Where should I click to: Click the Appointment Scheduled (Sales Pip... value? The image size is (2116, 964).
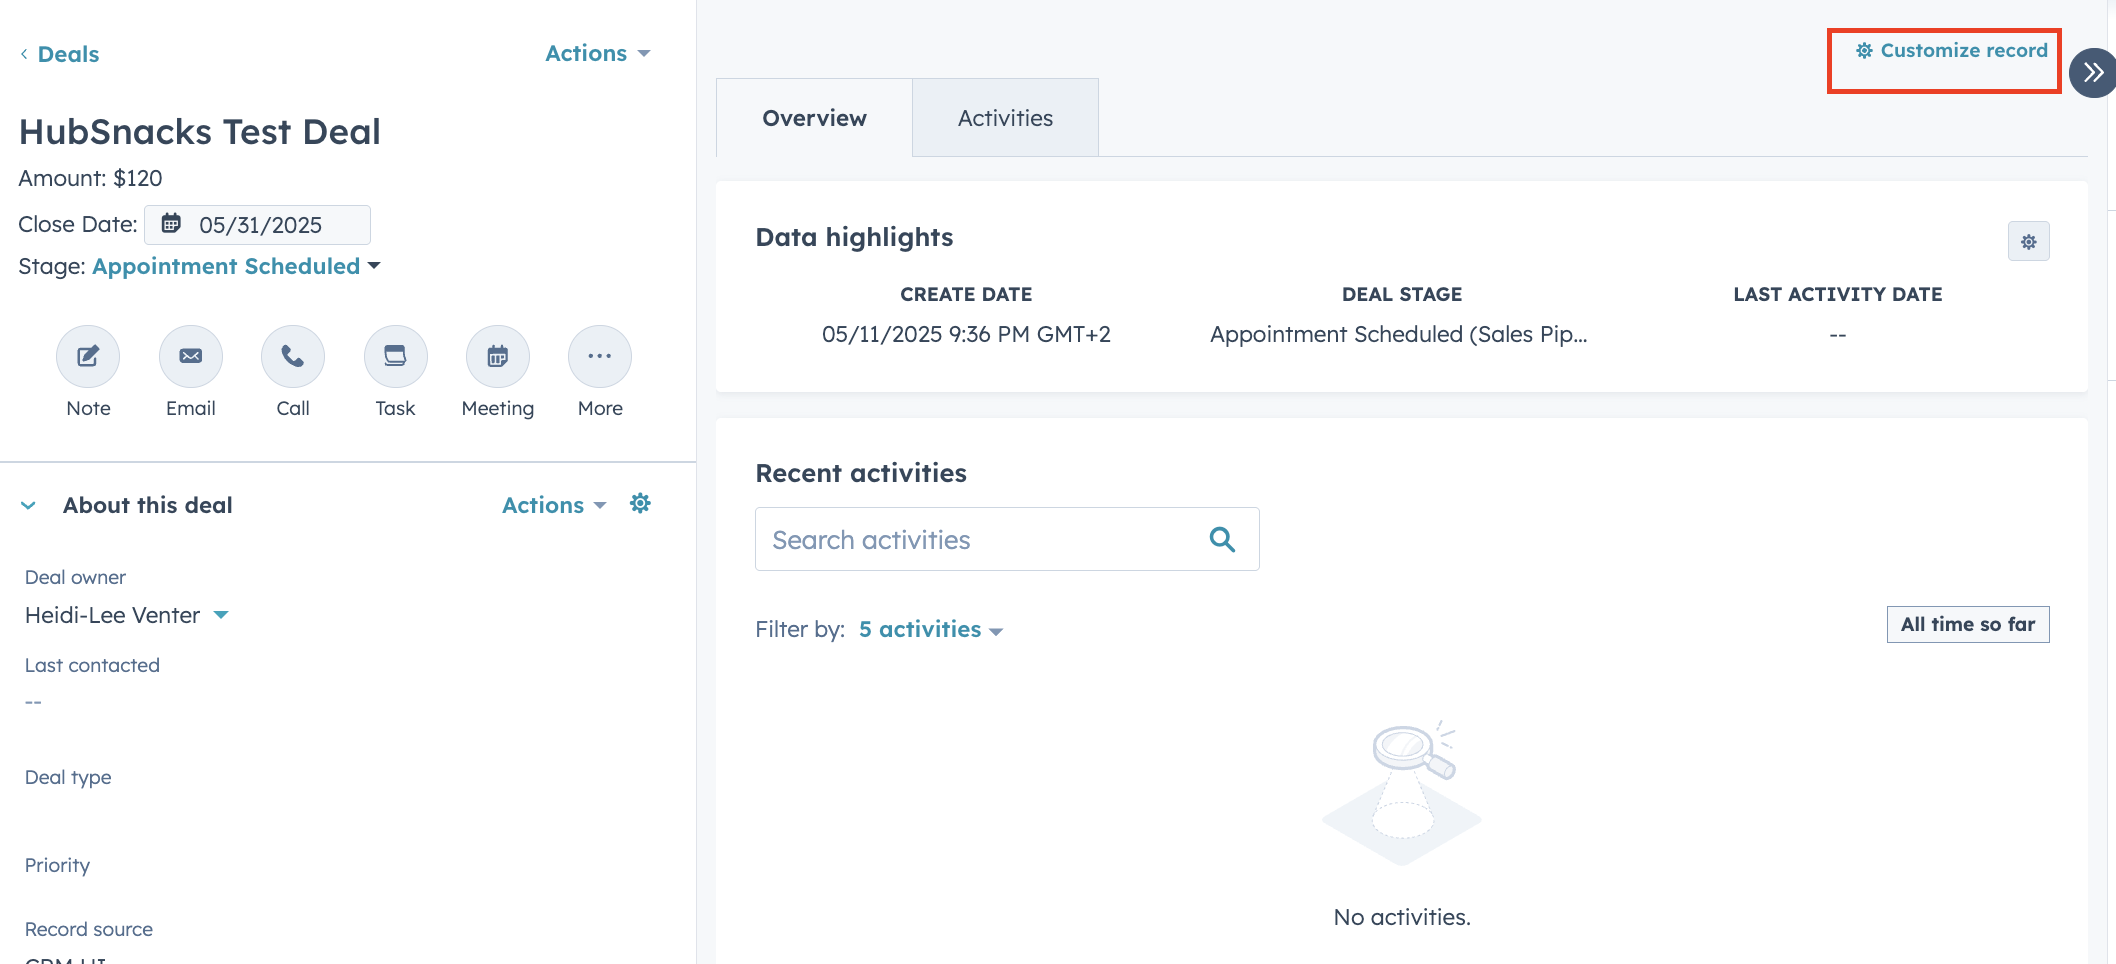point(1399,334)
